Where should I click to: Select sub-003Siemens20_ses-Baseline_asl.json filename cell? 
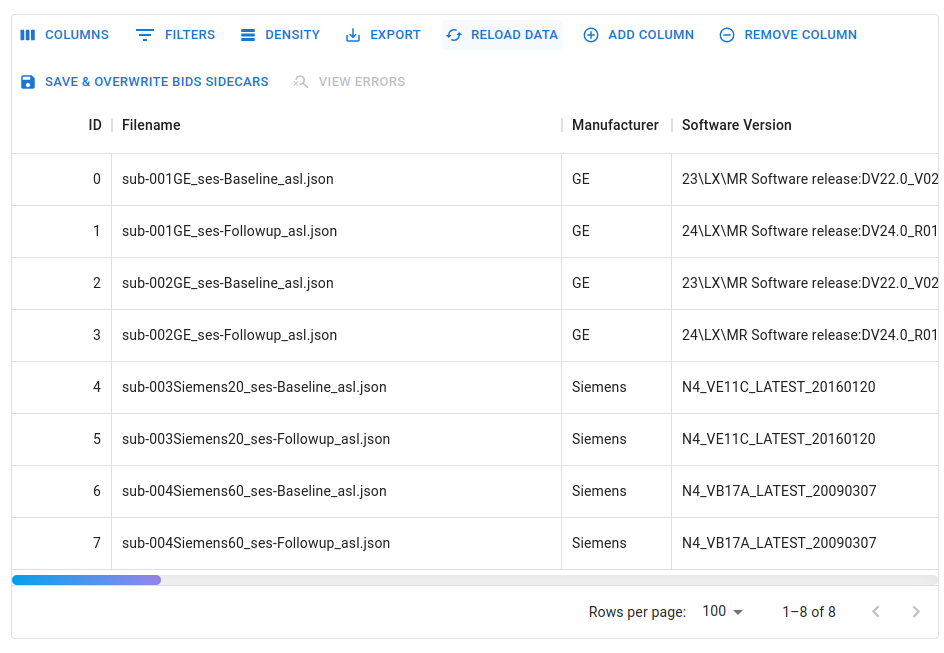pyautogui.click(x=337, y=388)
